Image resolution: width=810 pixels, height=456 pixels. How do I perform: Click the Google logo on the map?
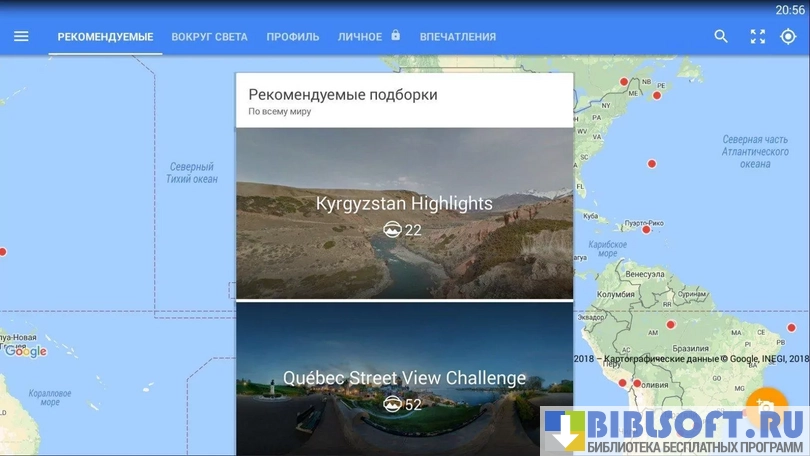click(x=26, y=351)
